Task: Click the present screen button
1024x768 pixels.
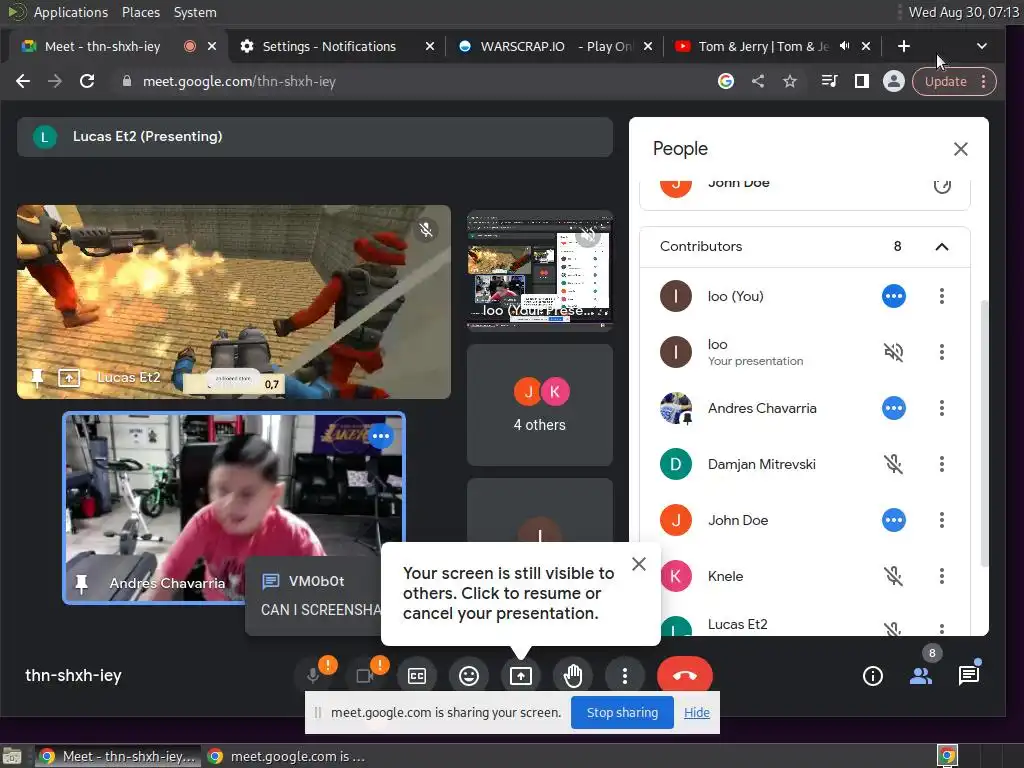Action: pos(520,676)
